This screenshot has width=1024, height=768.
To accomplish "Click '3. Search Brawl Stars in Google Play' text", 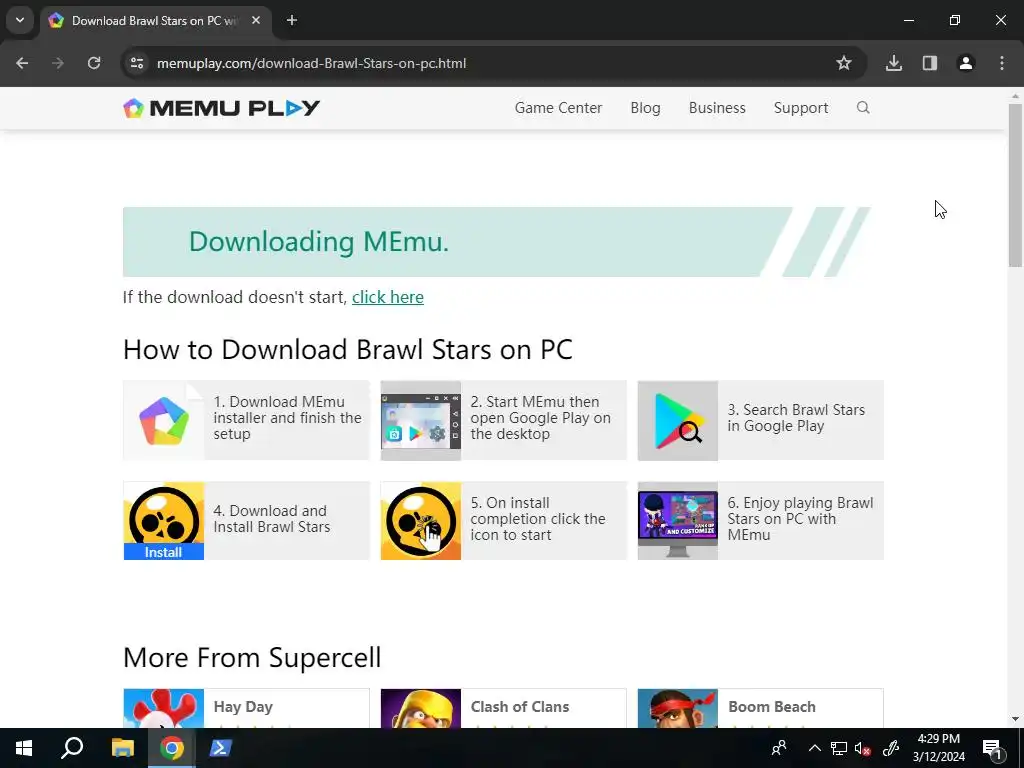I will [796, 418].
